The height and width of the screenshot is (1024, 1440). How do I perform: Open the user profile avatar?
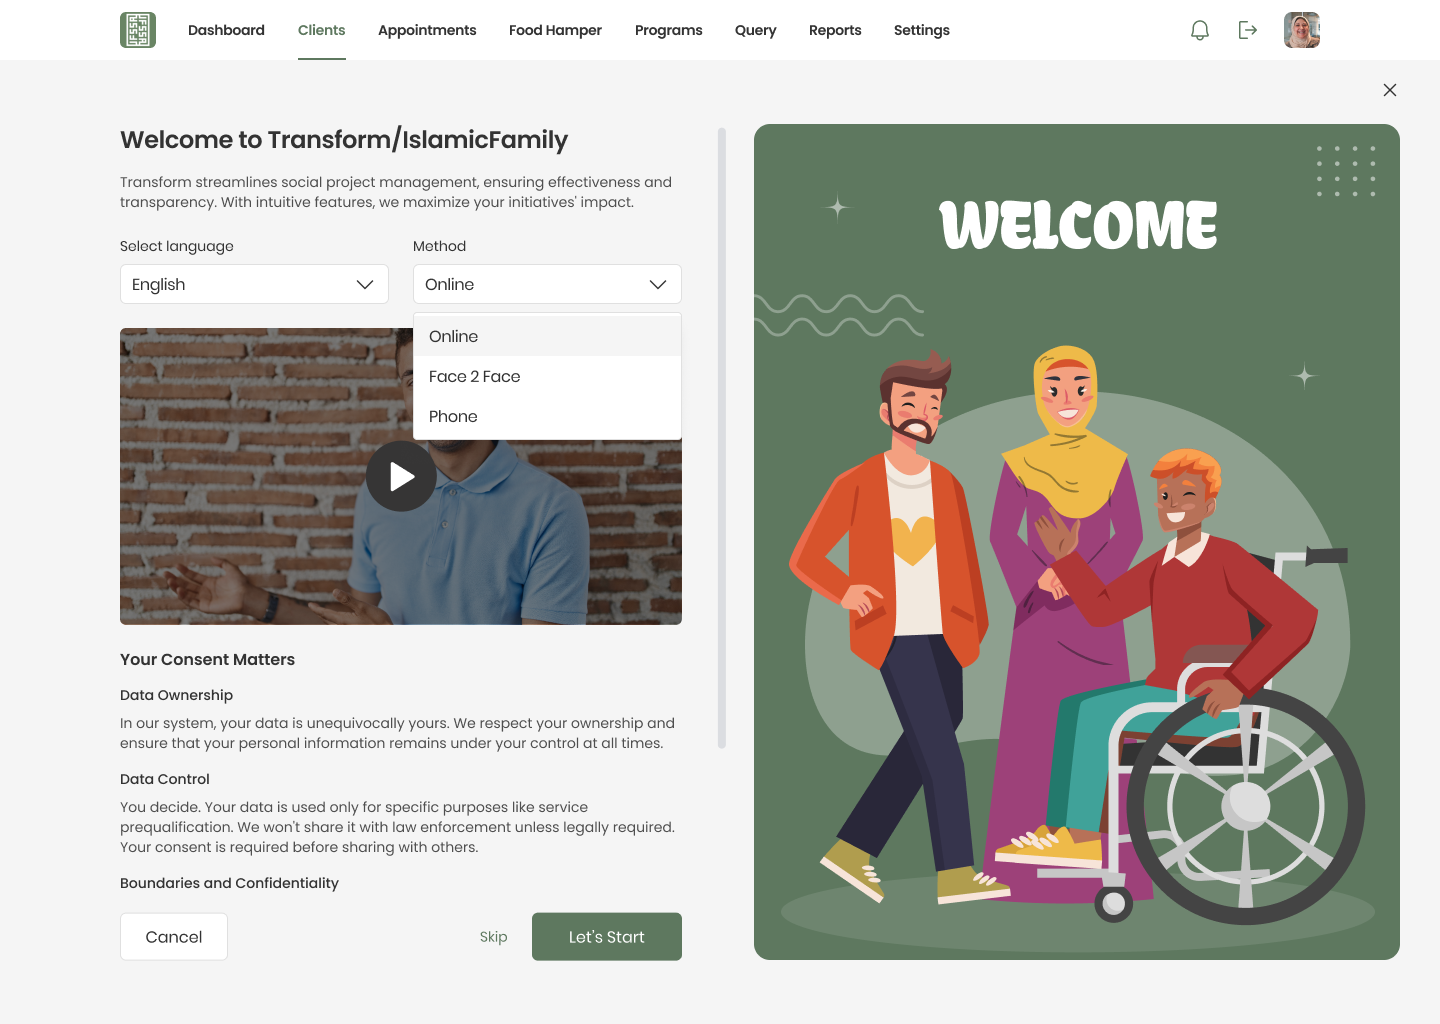[1302, 30]
